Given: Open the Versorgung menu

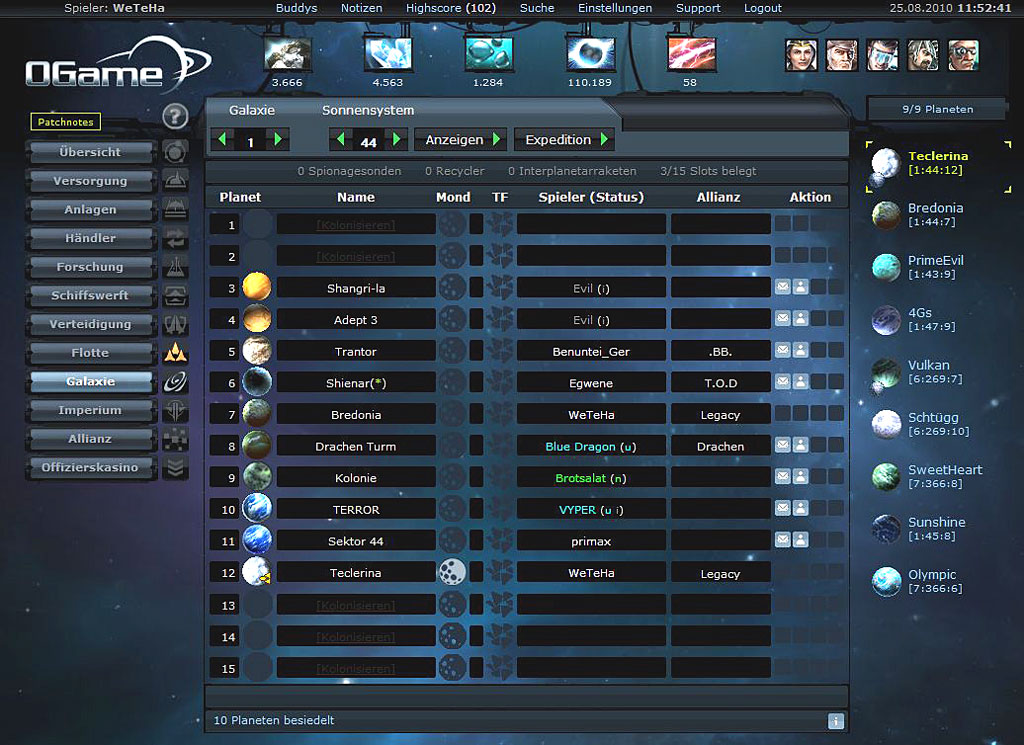Looking at the screenshot, I should pyautogui.click(x=90, y=181).
